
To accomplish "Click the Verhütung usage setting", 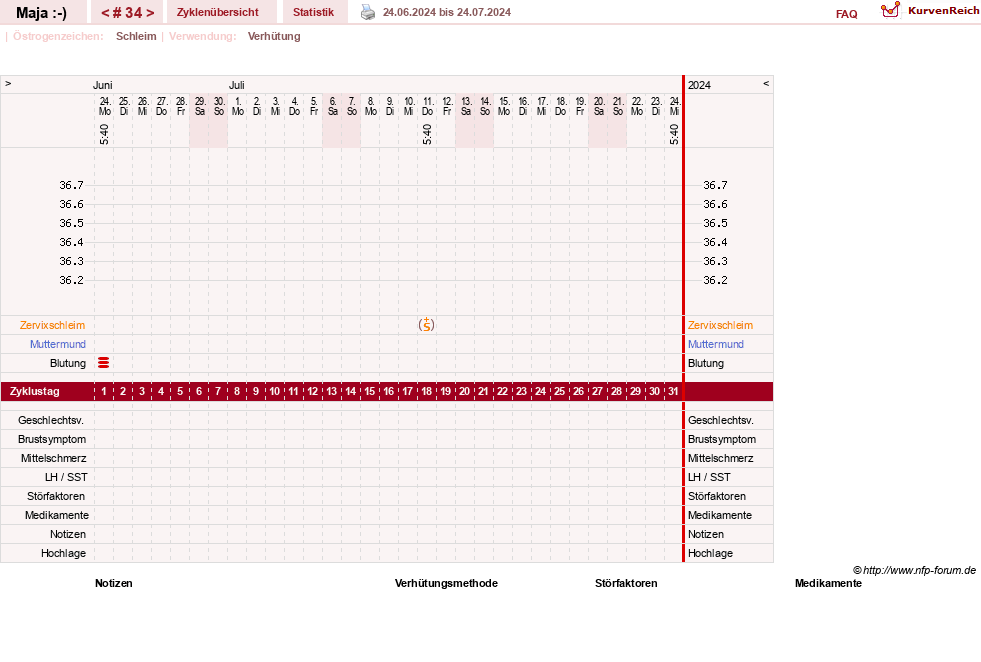I will [274, 36].
